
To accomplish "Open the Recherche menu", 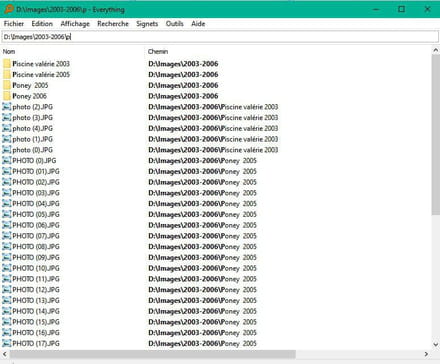I will point(113,24).
